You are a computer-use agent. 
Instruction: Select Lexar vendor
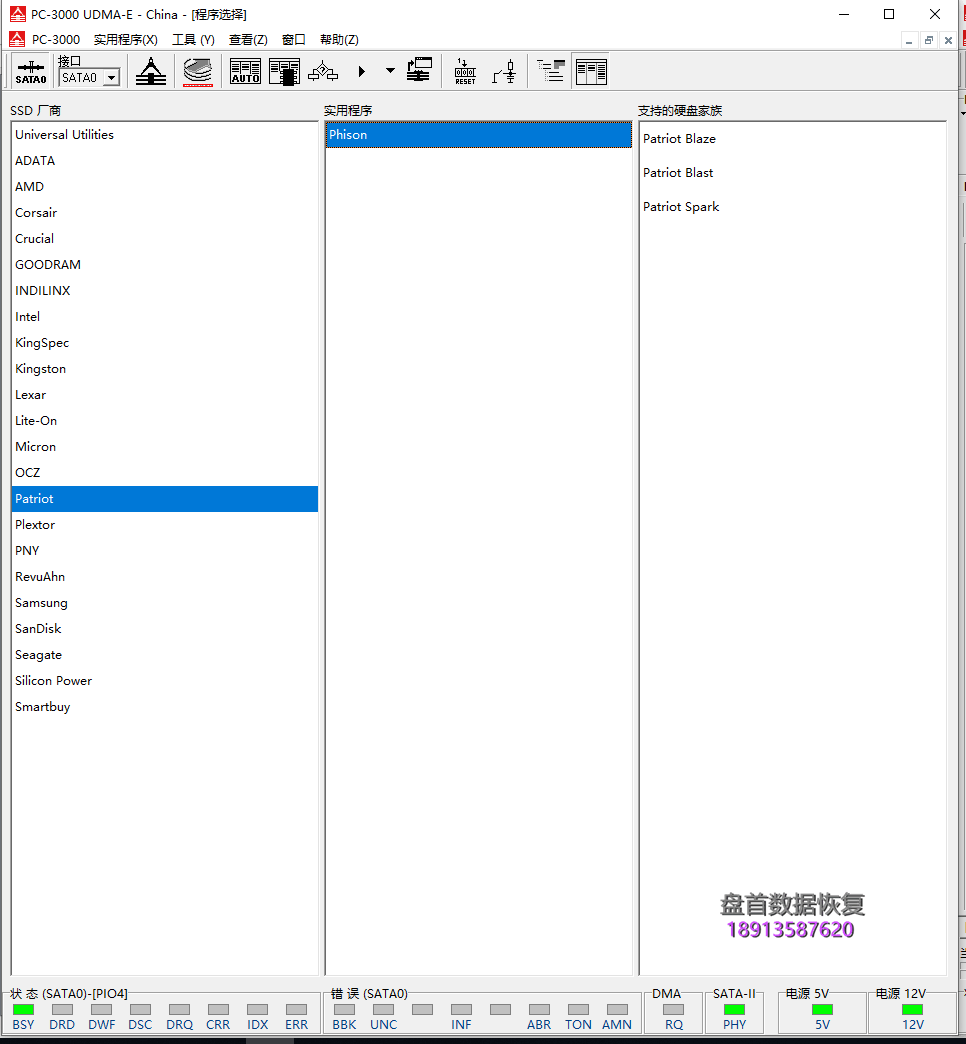(164, 394)
